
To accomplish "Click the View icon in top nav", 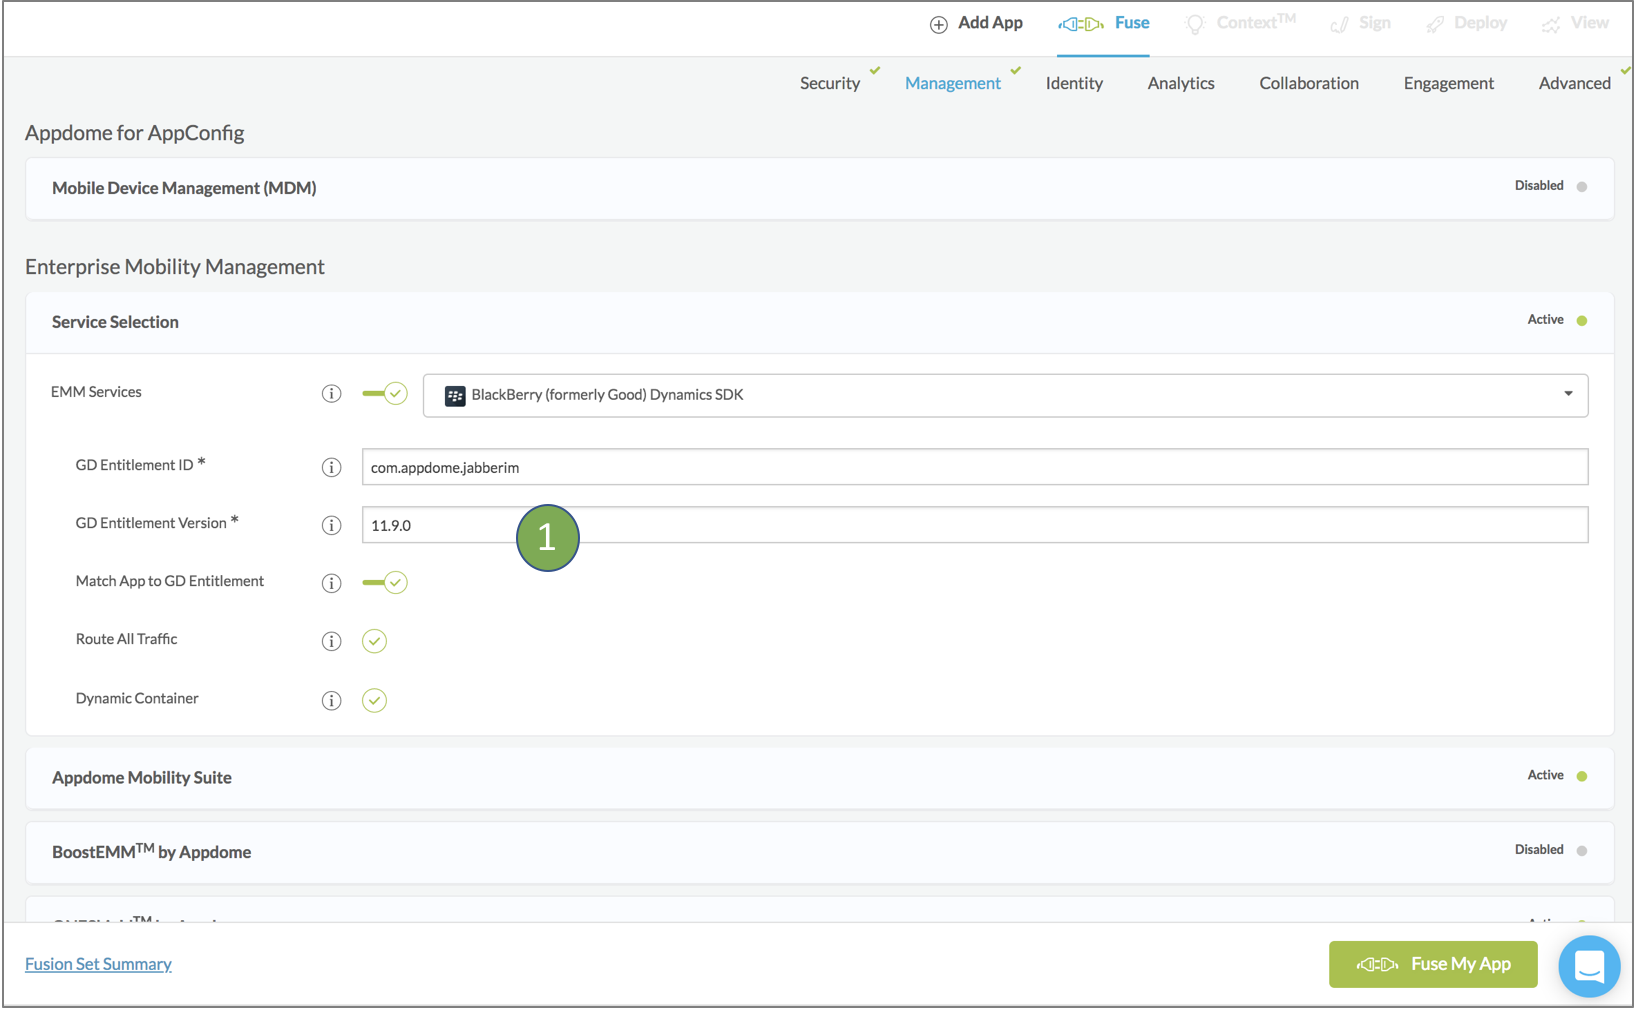I will (x=1551, y=25).
